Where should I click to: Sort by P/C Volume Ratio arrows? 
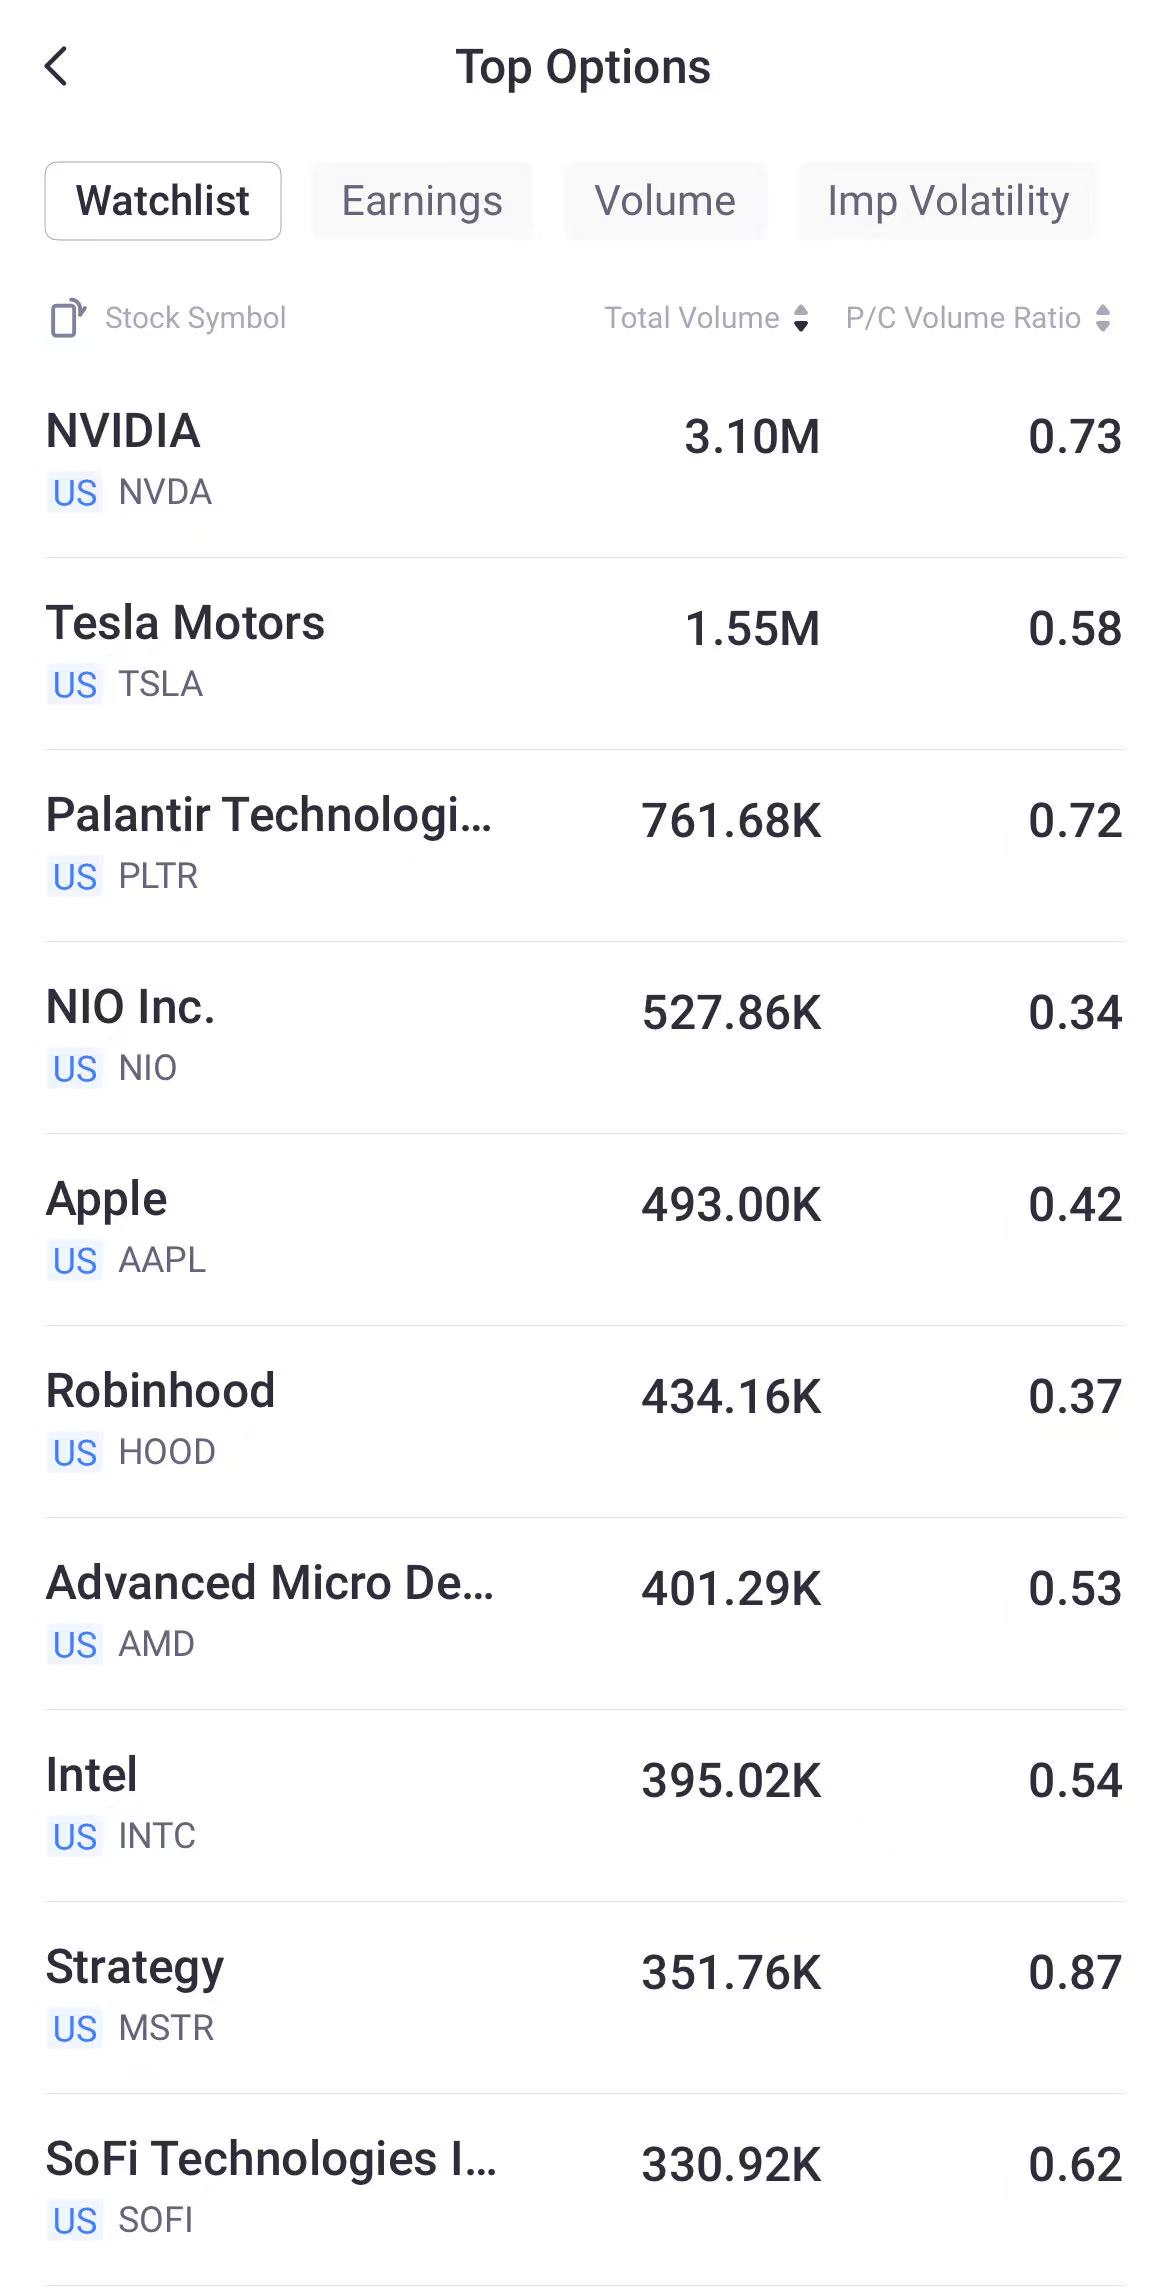pyautogui.click(x=1102, y=319)
